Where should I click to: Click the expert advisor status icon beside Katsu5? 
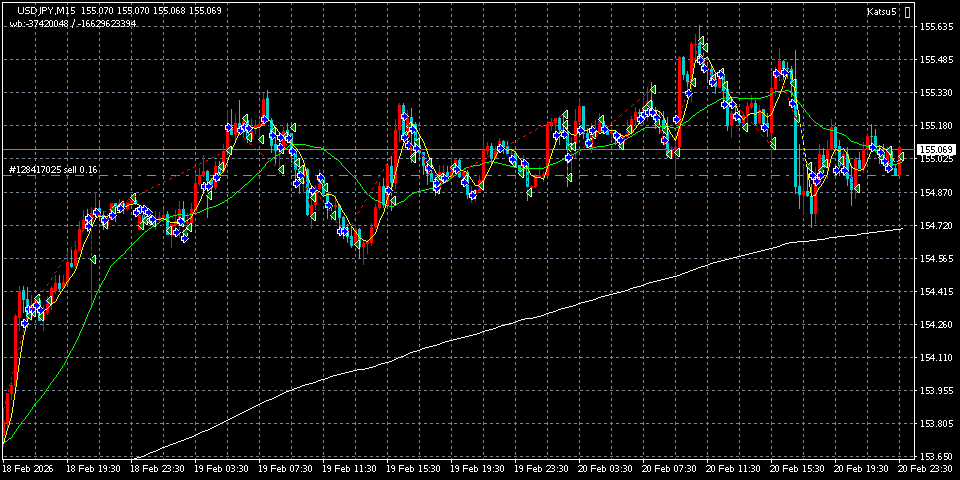(908, 12)
